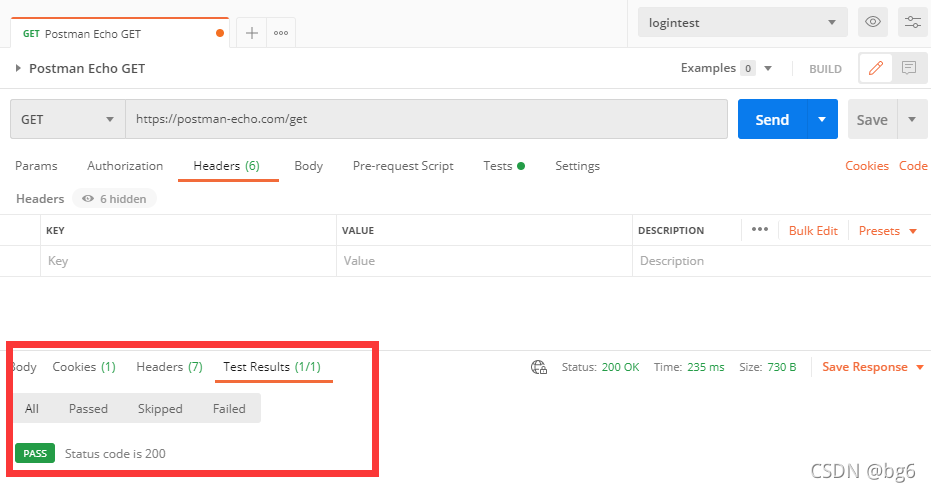Image resolution: width=931 pixels, height=492 pixels.
Task: Switch to the Params tab
Action: 36,166
